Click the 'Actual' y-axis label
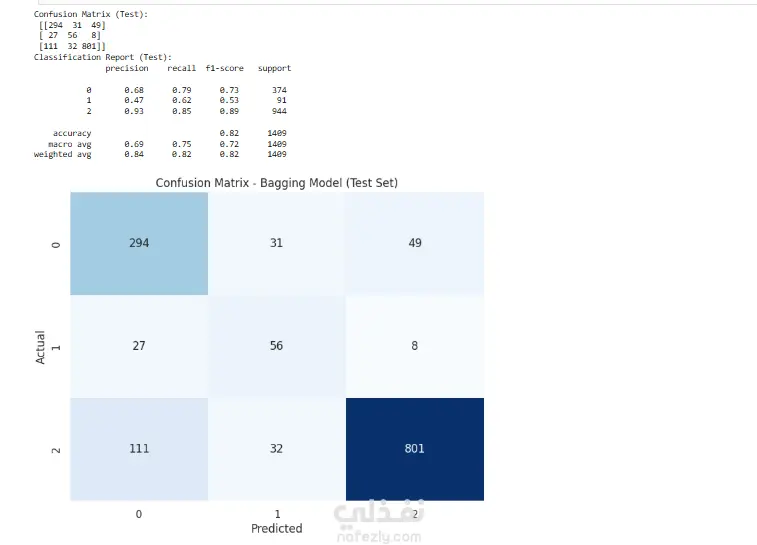This screenshot has height=545, width=757. coord(41,346)
